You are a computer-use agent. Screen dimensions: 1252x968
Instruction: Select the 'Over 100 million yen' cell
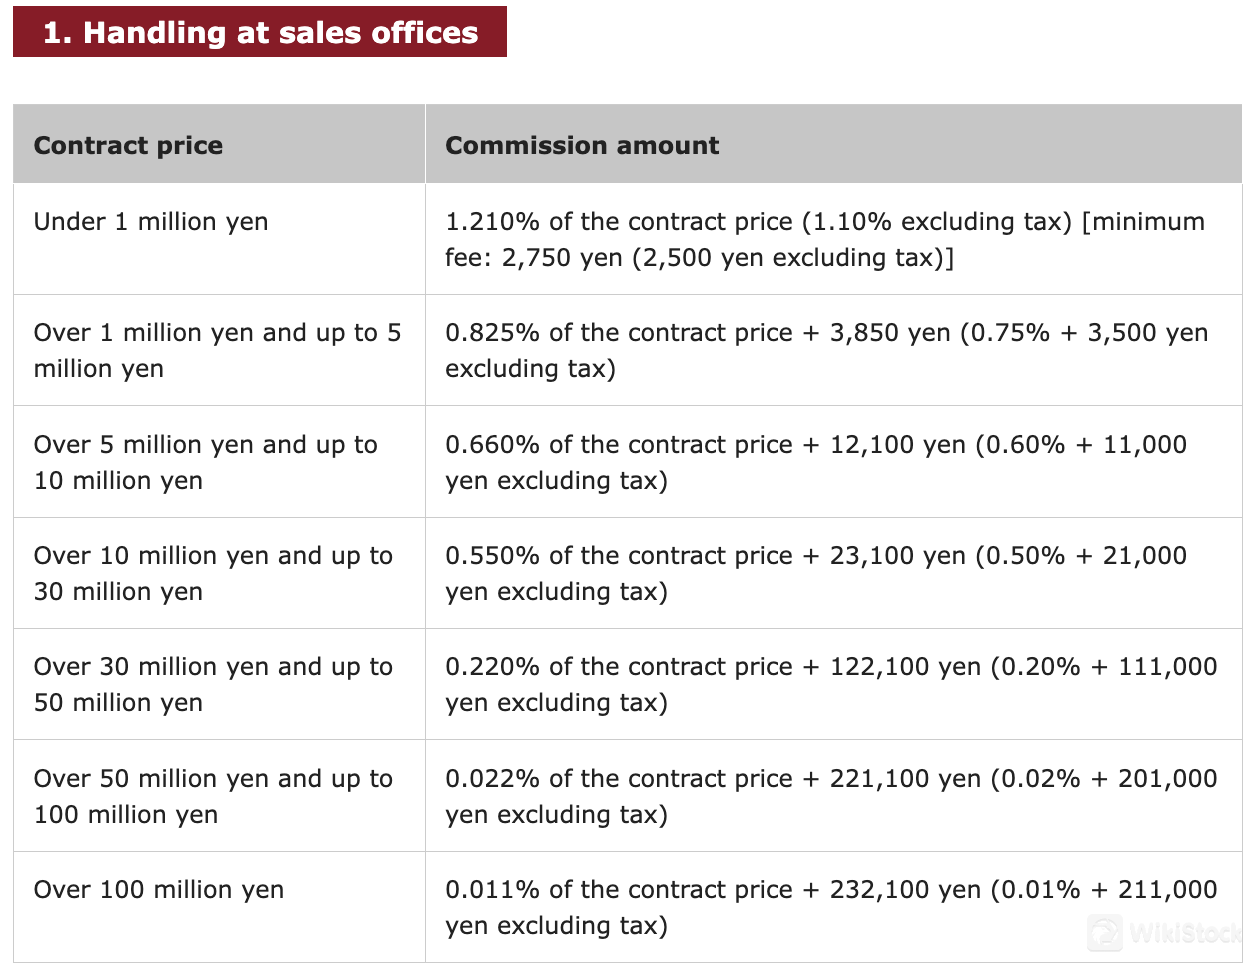pyautogui.click(x=159, y=889)
